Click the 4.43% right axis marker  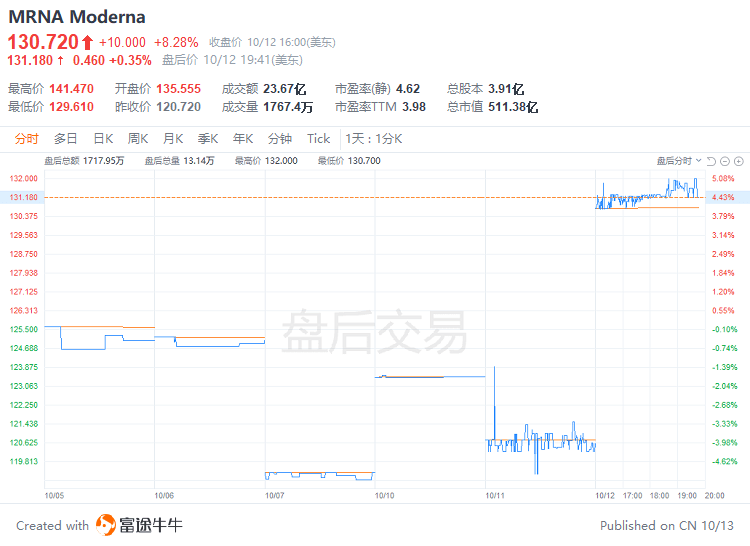coord(727,197)
